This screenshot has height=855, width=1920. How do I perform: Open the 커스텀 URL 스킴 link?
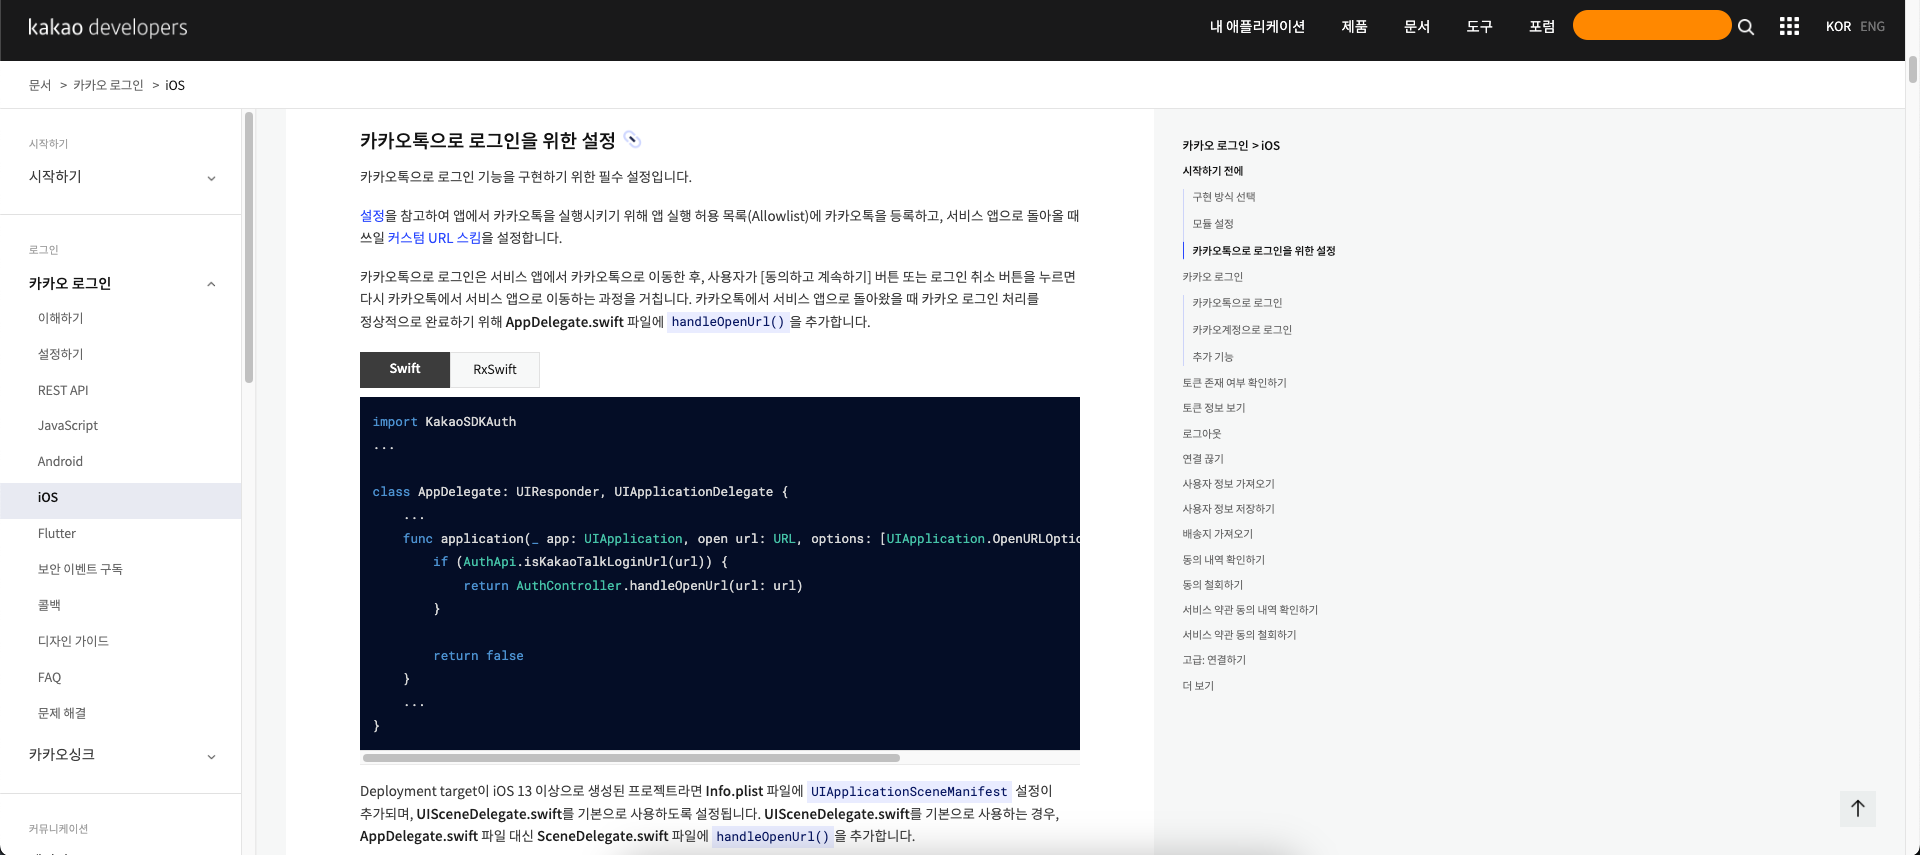pos(434,238)
